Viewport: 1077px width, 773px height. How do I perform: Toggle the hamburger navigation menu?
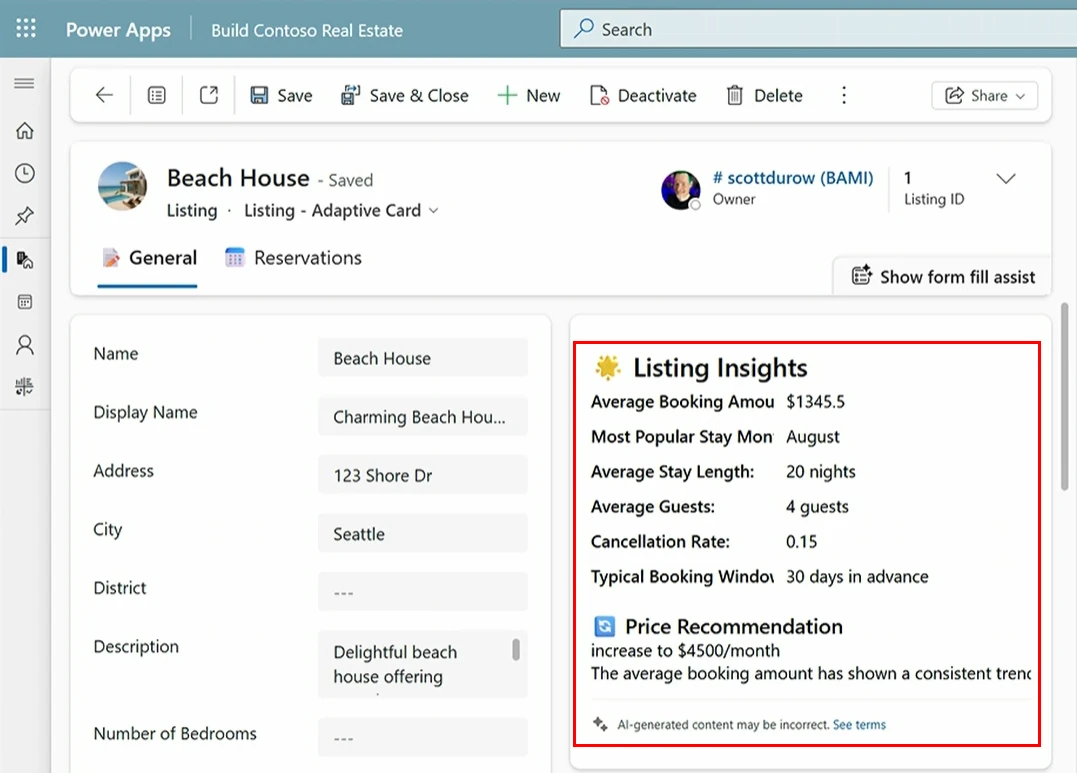click(x=24, y=83)
